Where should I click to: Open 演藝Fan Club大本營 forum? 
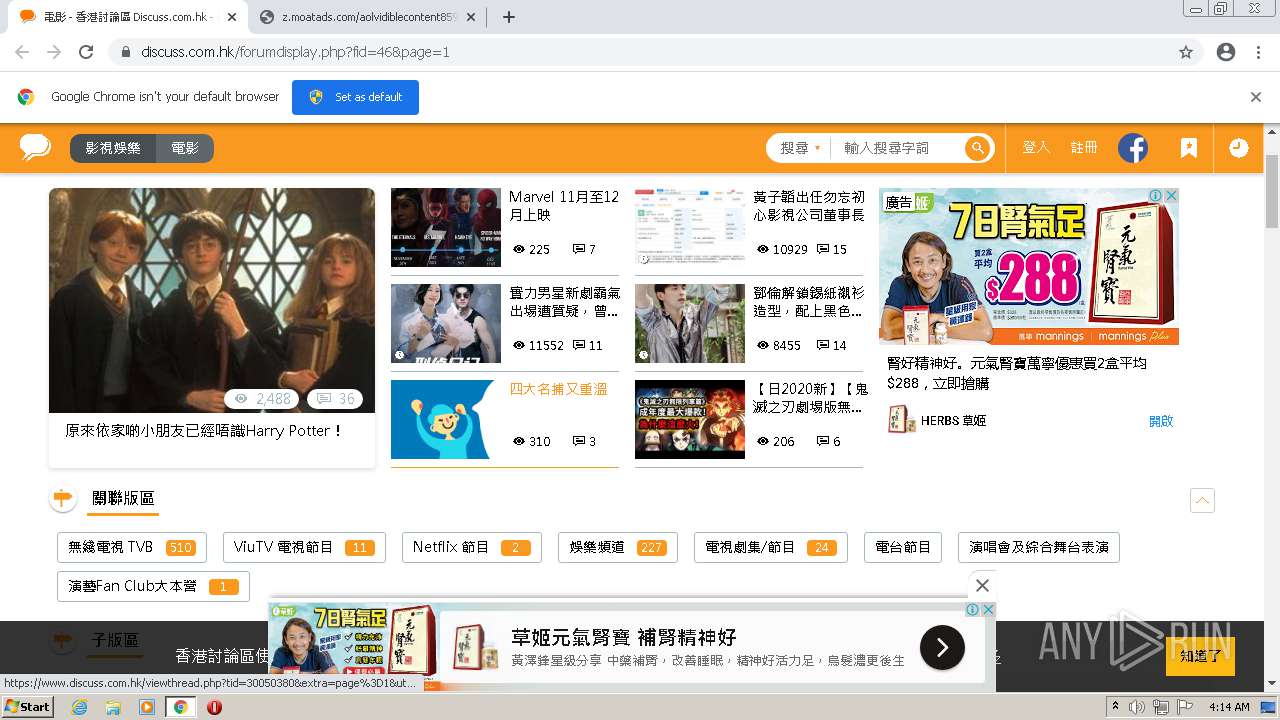(x=153, y=586)
